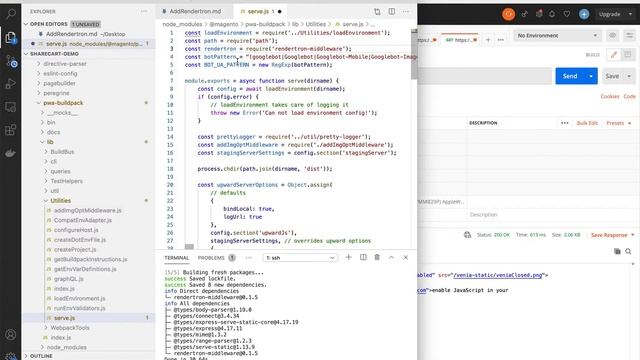Open Remote Explorer icon in activity bar

click(11, 107)
